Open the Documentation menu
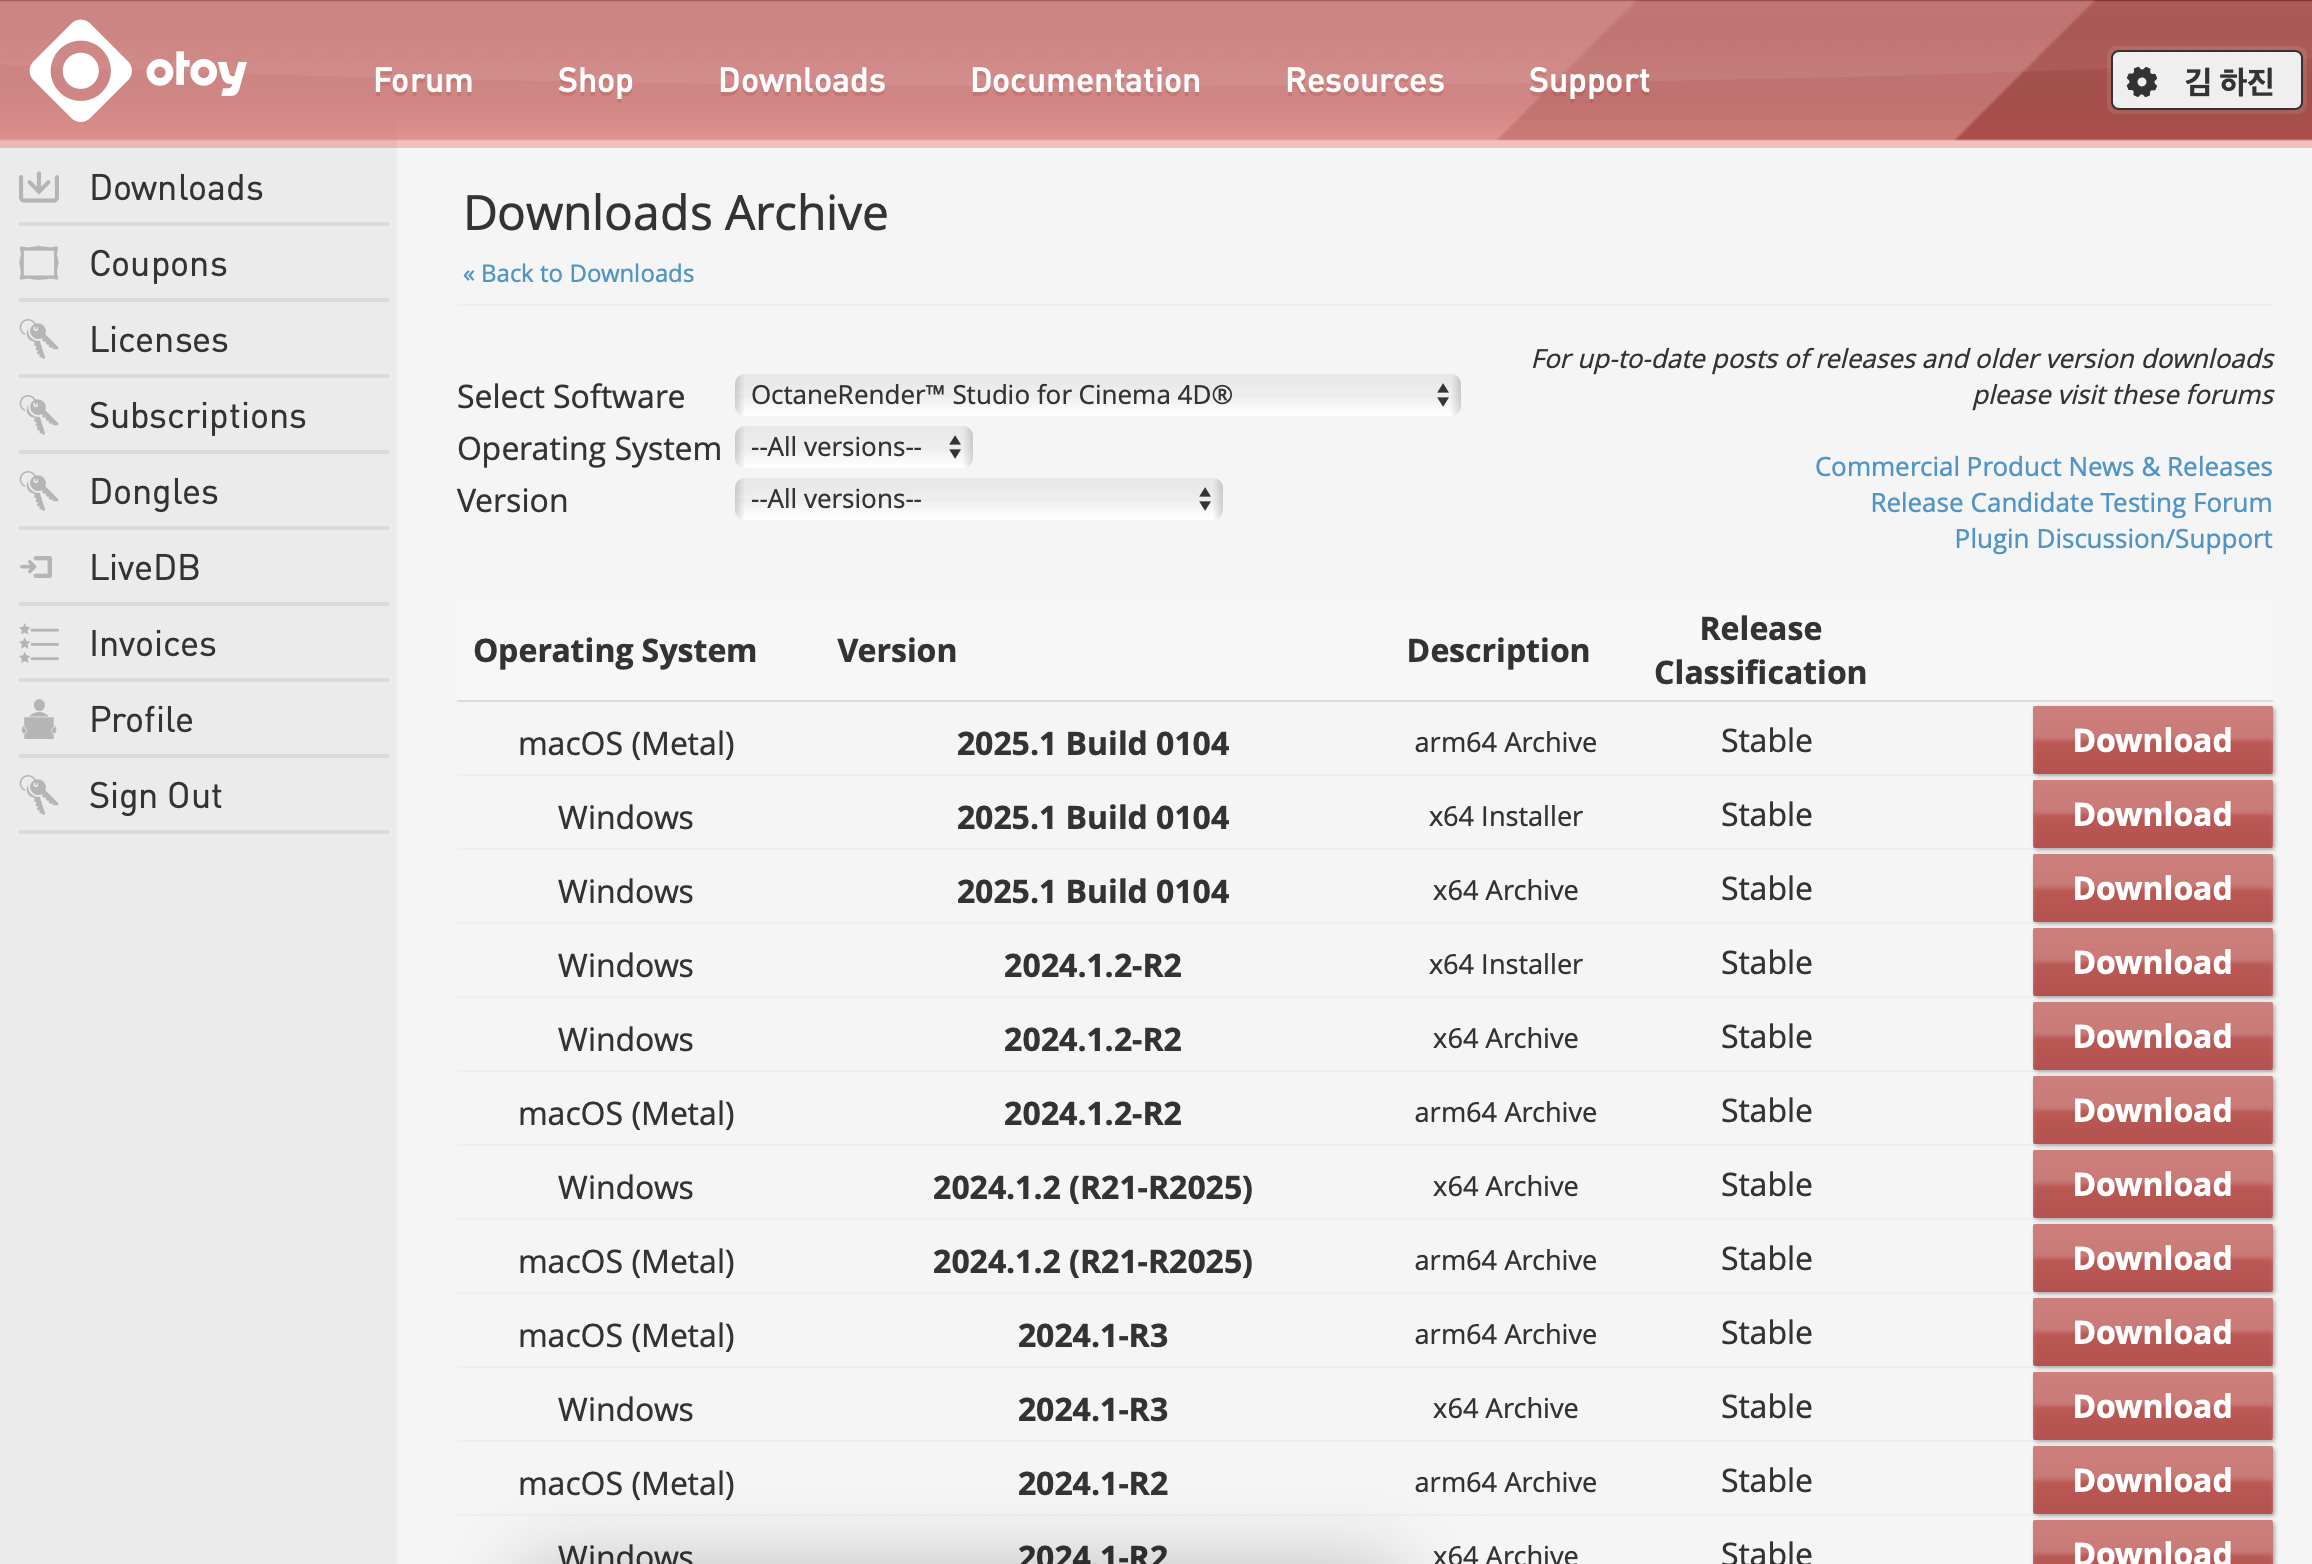The height and width of the screenshot is (1564, 2312). [x=1085, y=80]
